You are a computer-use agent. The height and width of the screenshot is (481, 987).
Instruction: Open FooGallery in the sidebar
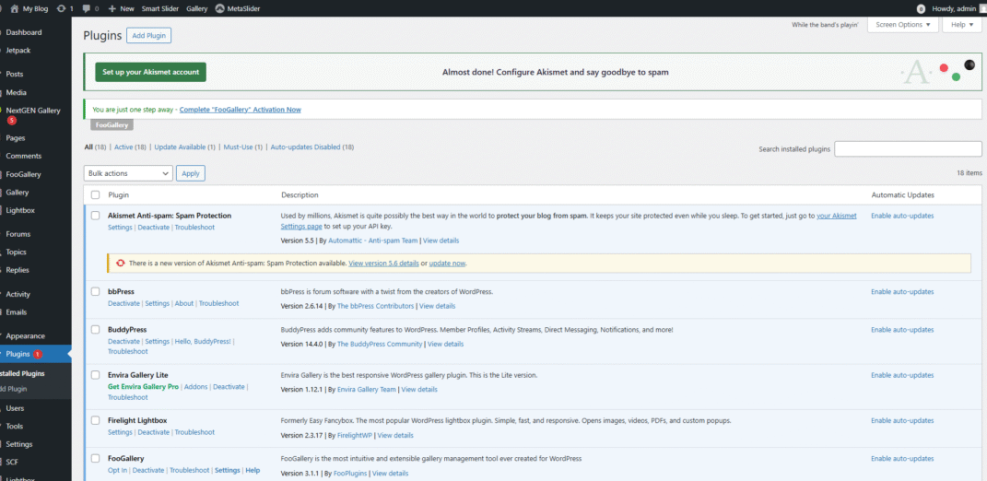(23, 174)
